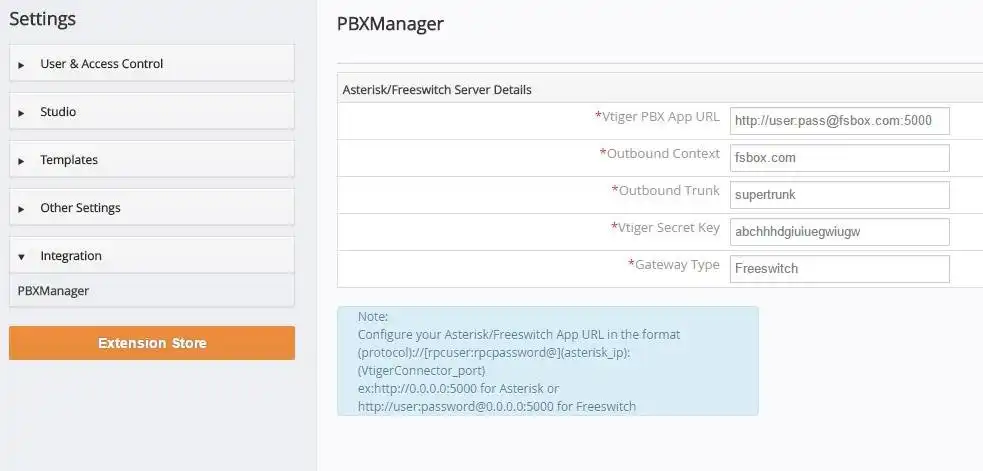The width and height of the screenshot is (983, 471).
Task: Collapse the Integration section arrow
Action: [x=21, y=257]
